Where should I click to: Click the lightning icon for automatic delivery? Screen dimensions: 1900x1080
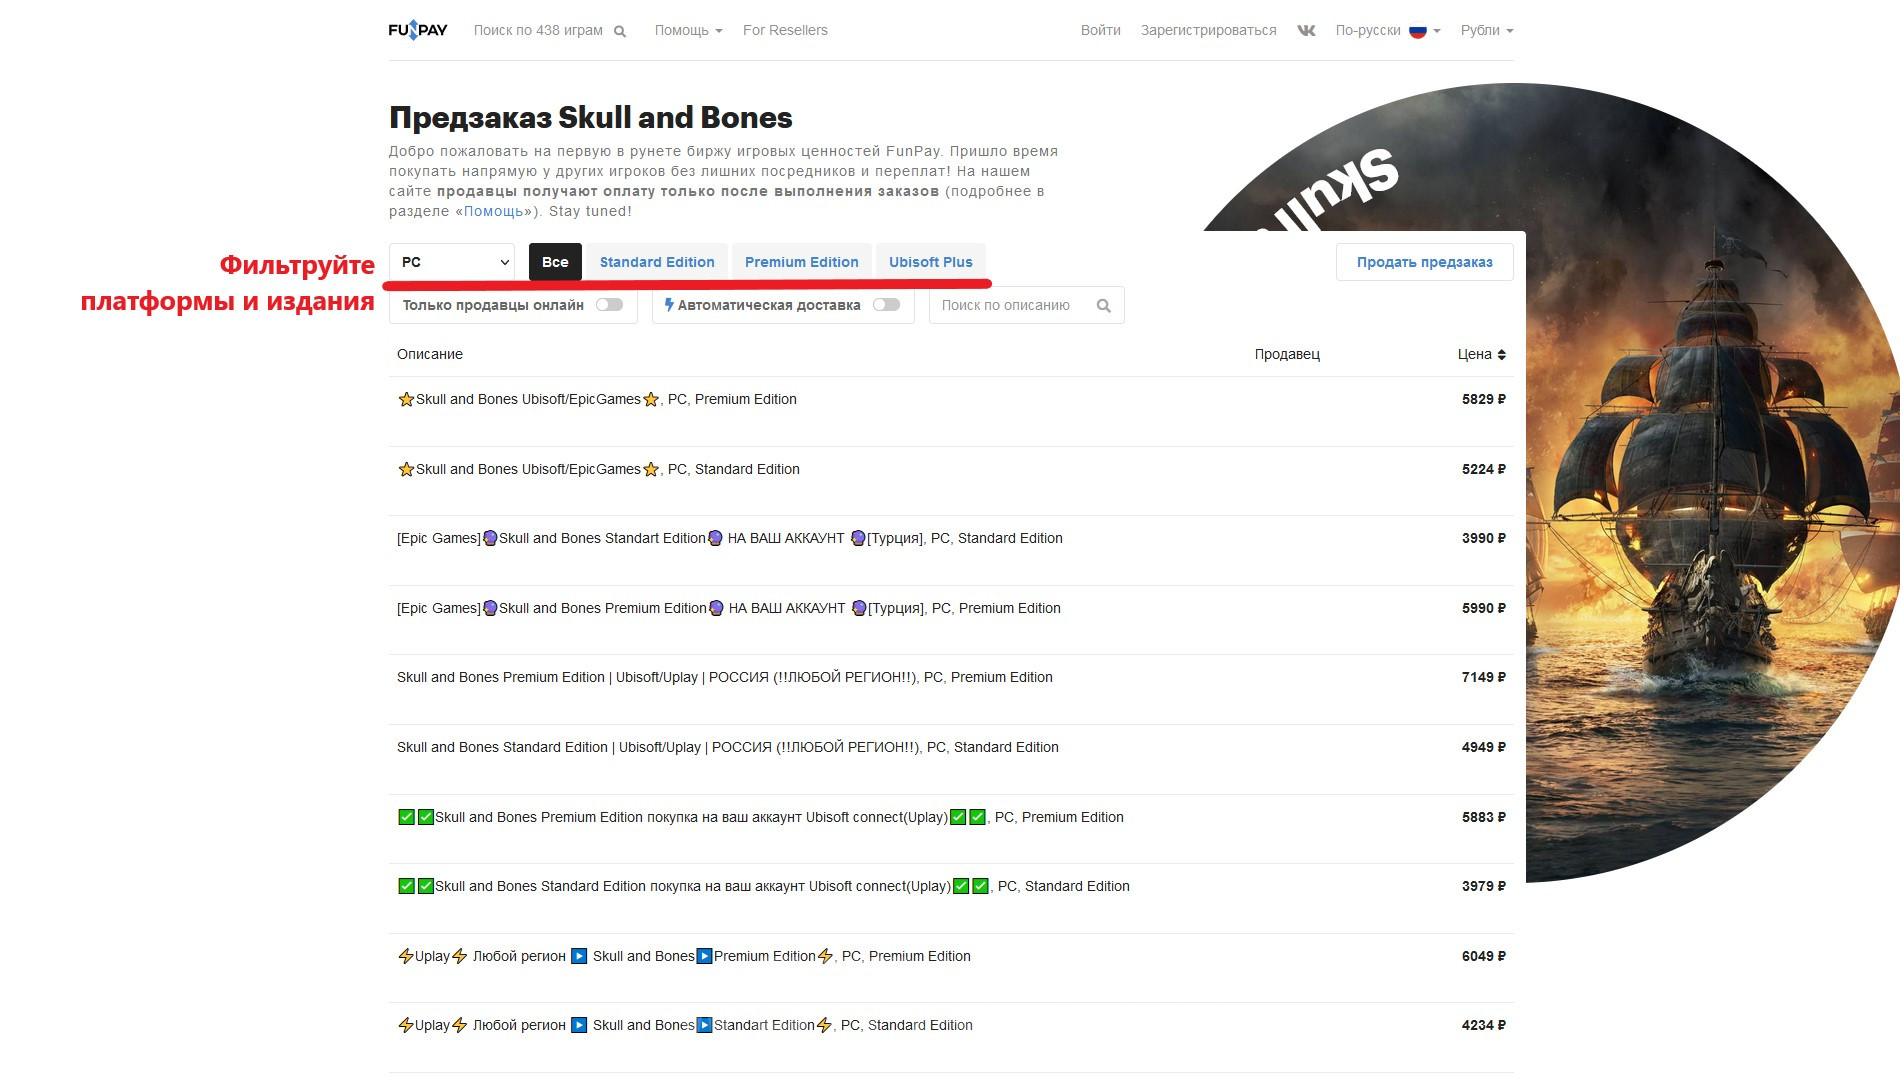pyautogui.click(x=669, y=305)
